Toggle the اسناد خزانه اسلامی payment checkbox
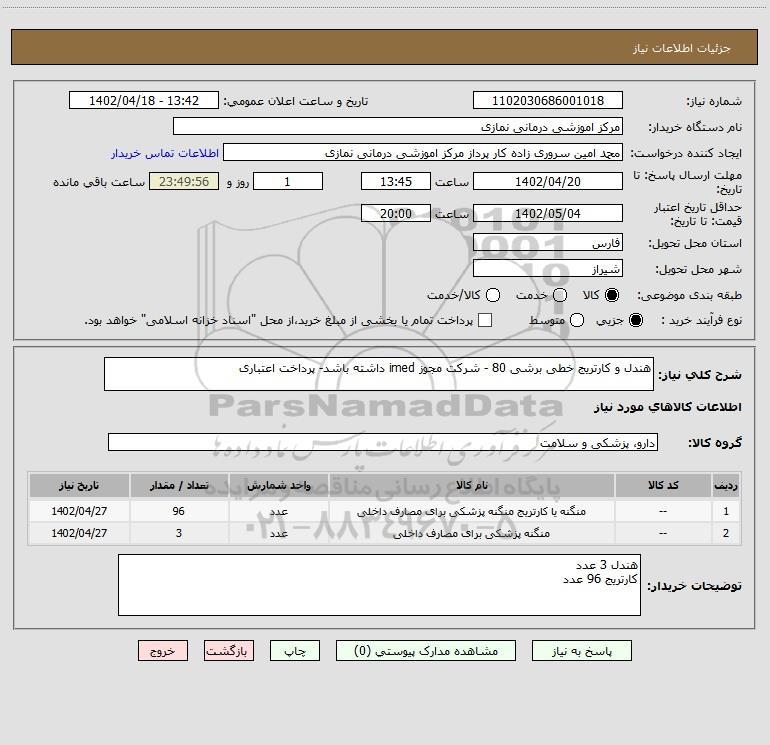Image resolution: width=770 pixels, height=745 pixels. tap(485, 320)
